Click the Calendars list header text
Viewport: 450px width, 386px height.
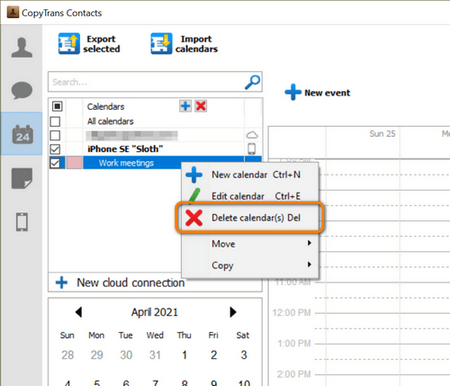pyautogui.click(x=106, y=107)
